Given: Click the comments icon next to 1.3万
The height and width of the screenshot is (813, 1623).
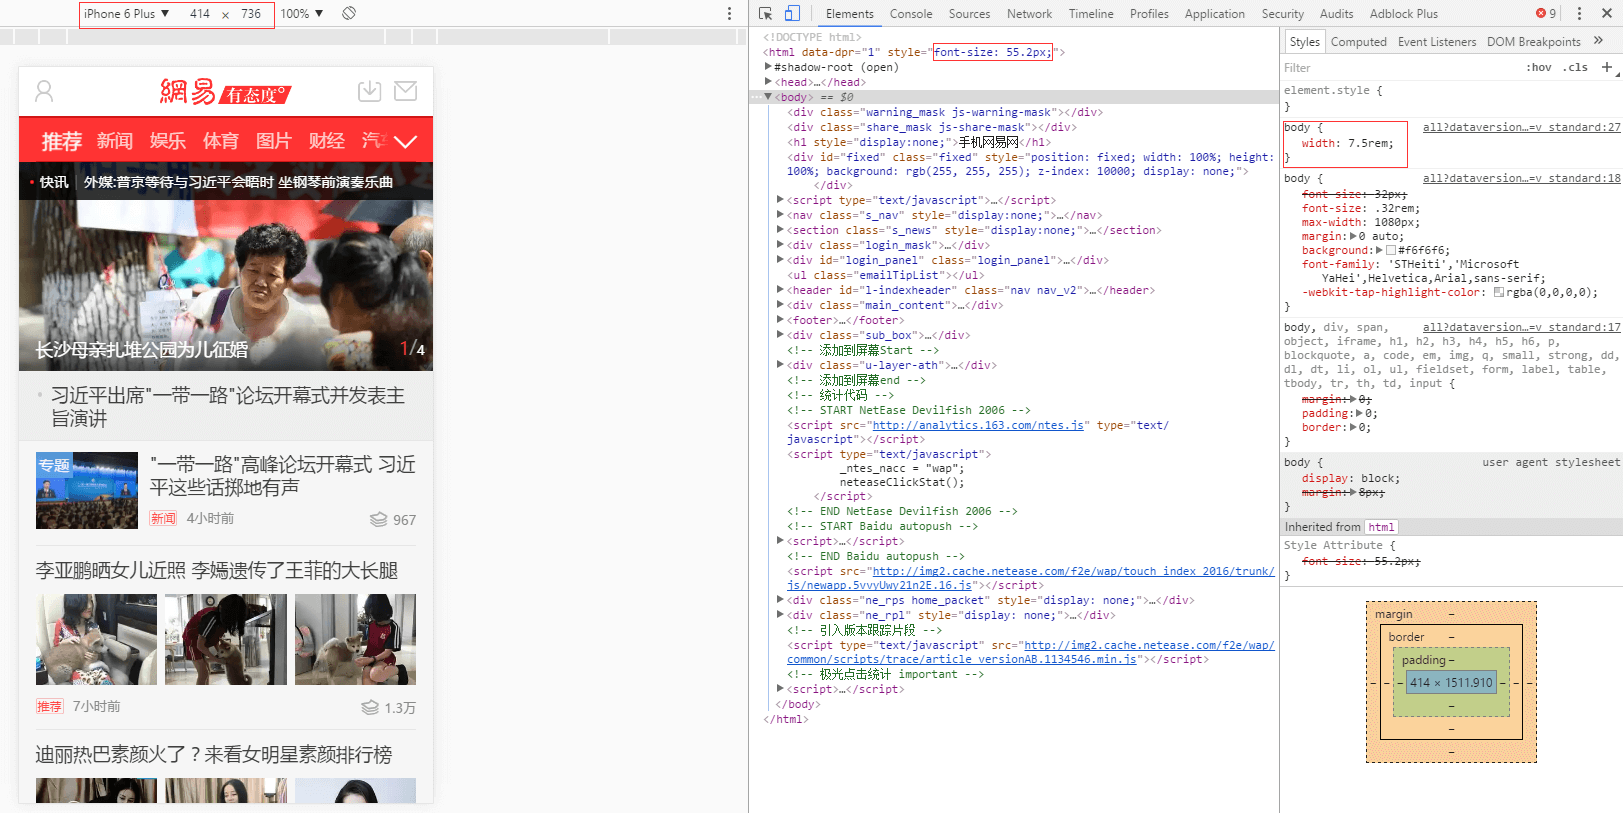Looking at the screenshot, I should (370, 707).
